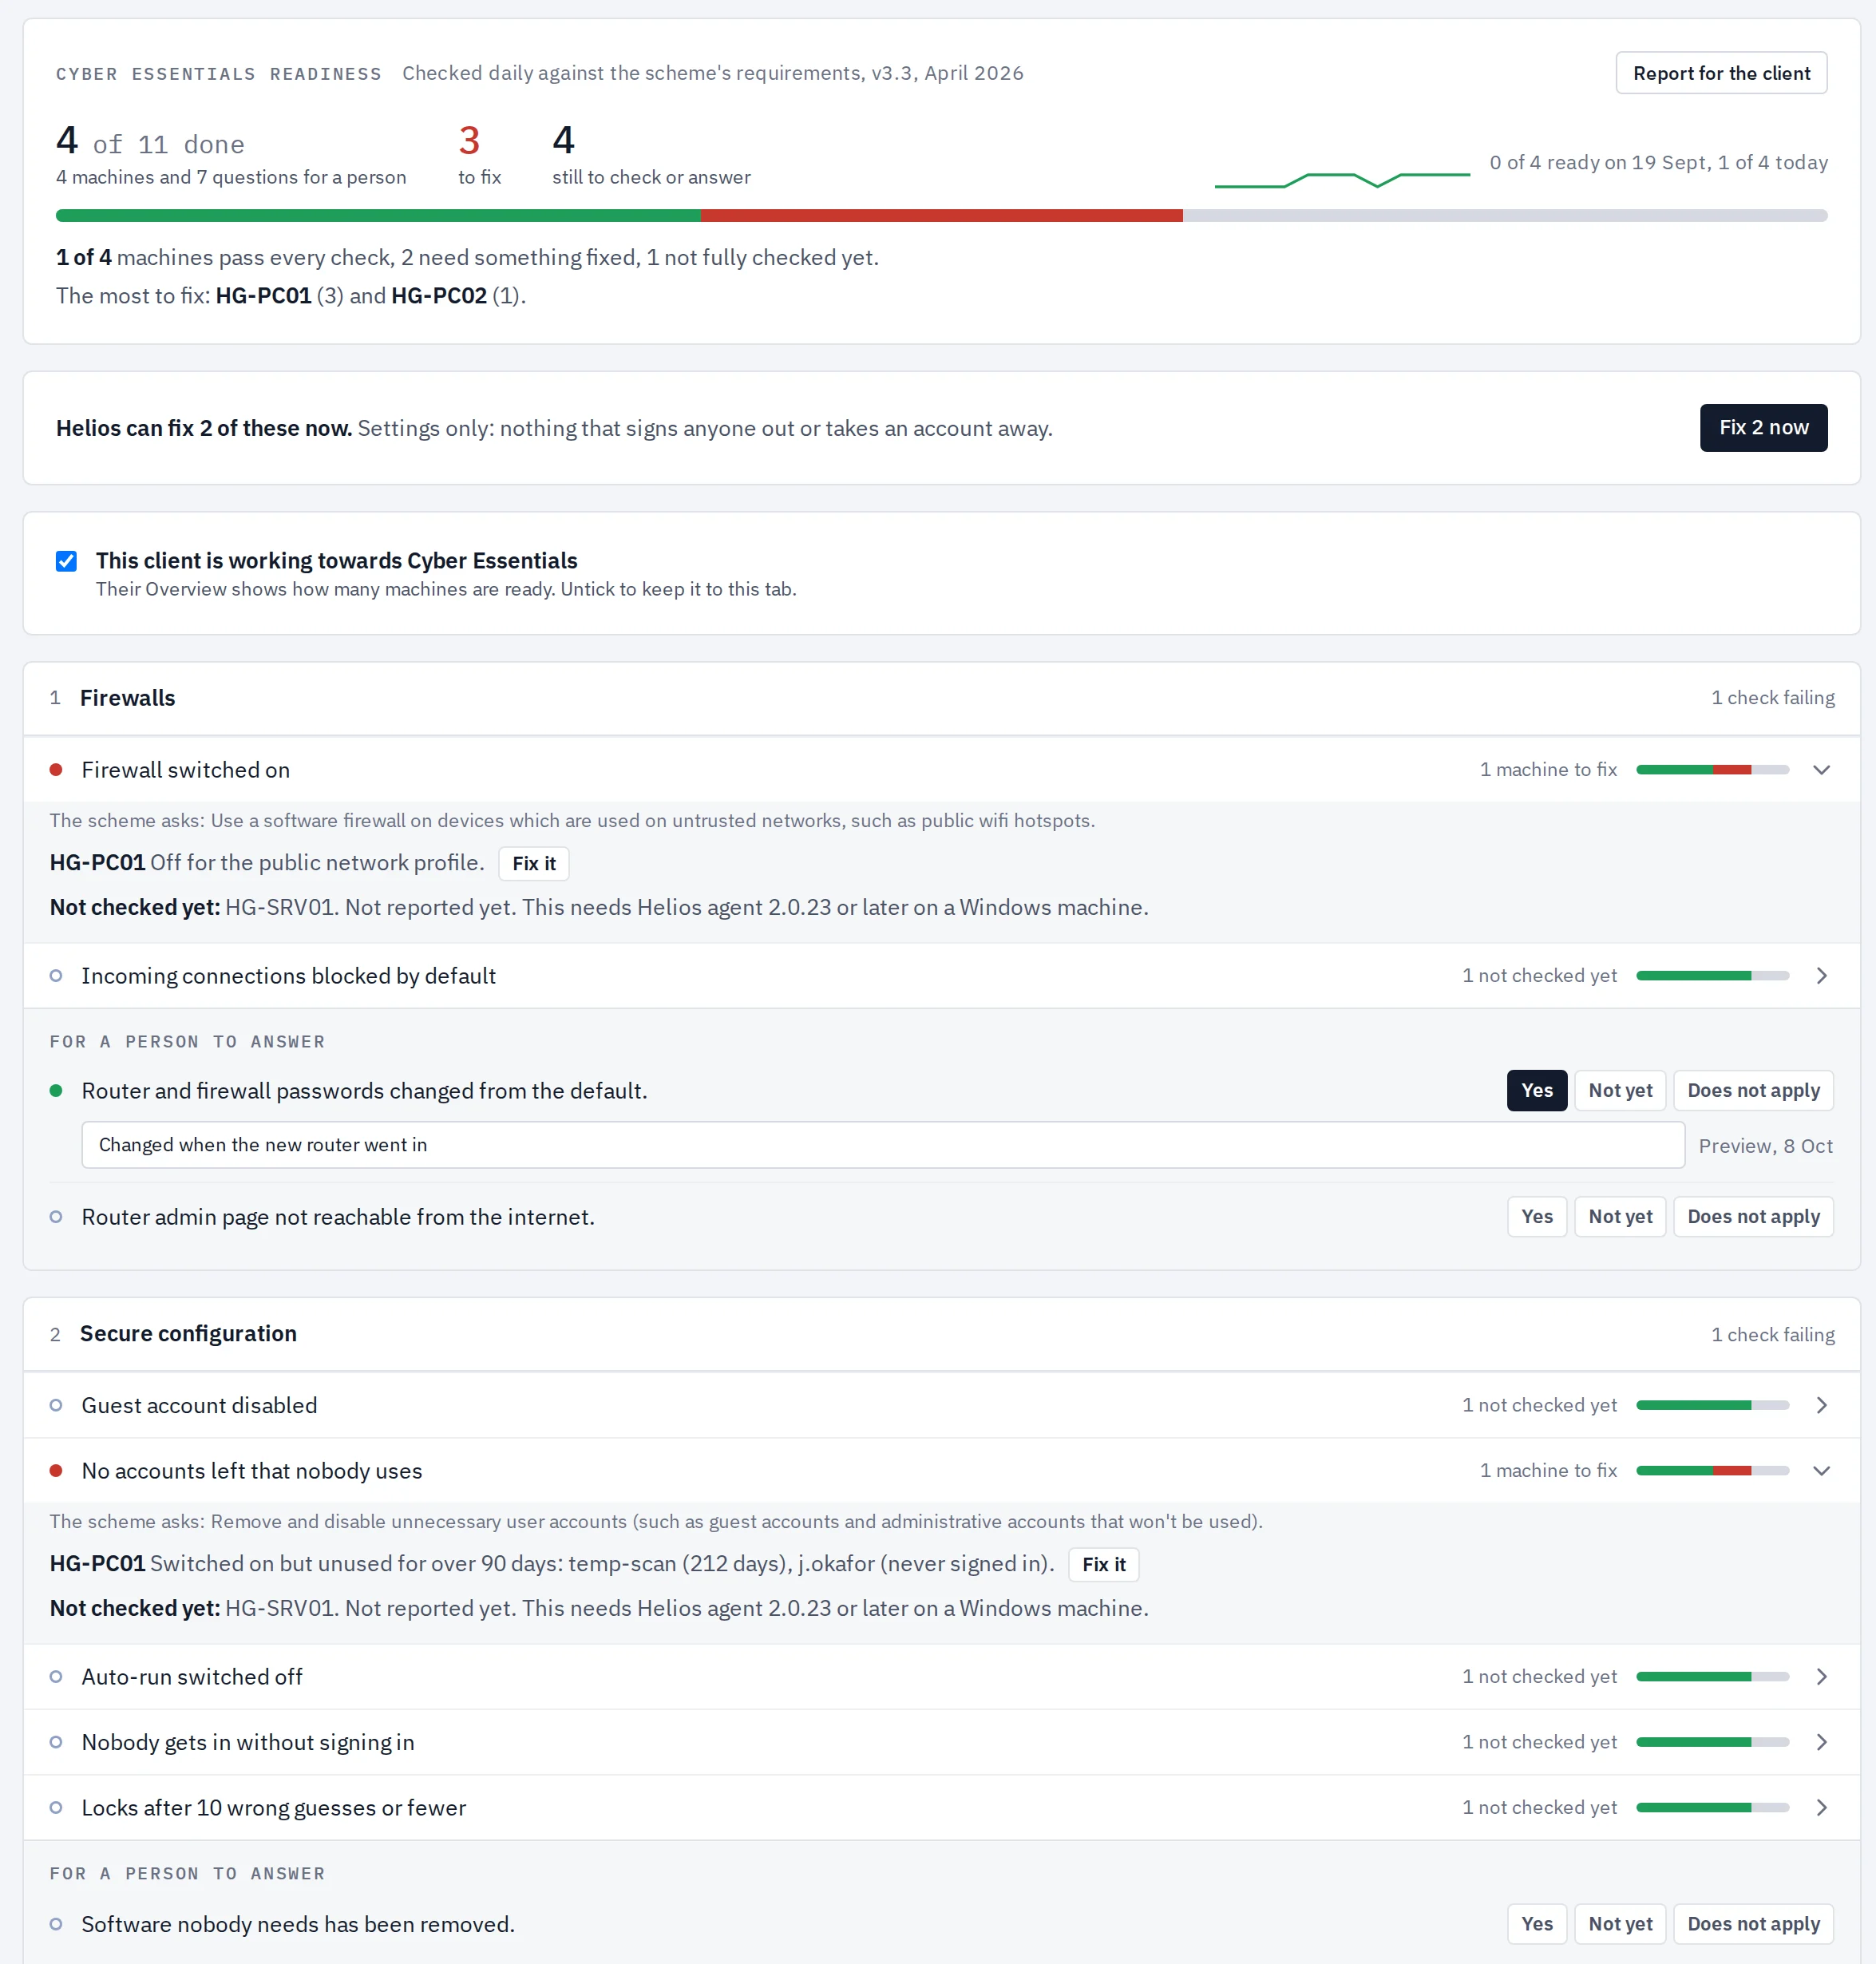Select Not yet for Router admin page question
The image size is (1876, 1964).
click(1620, 1217)
